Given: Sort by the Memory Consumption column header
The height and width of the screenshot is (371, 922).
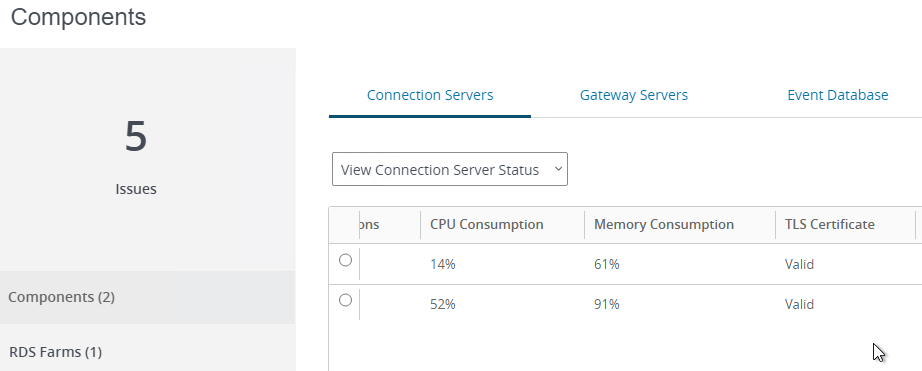Looking at the screenshot, I should (x=663, y=225).
